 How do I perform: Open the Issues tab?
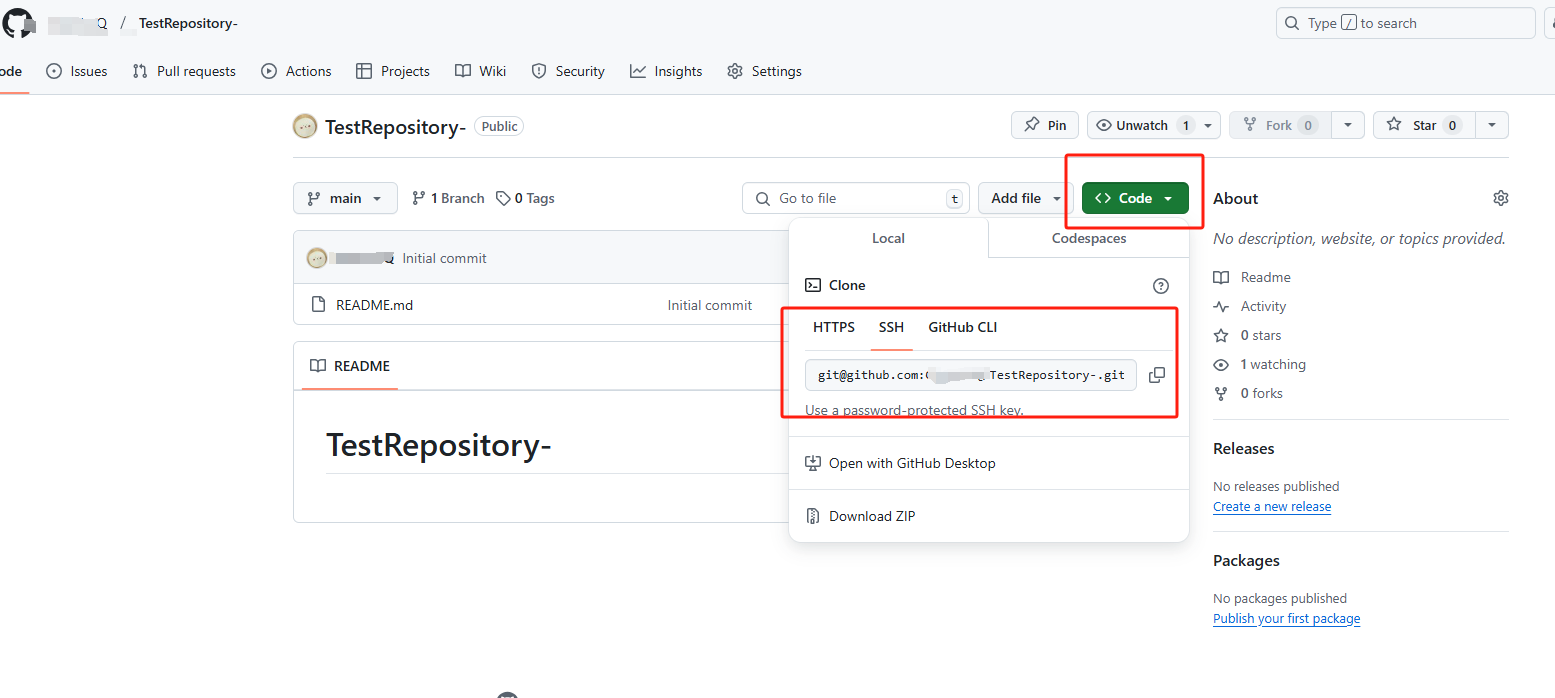click(77, 71)
